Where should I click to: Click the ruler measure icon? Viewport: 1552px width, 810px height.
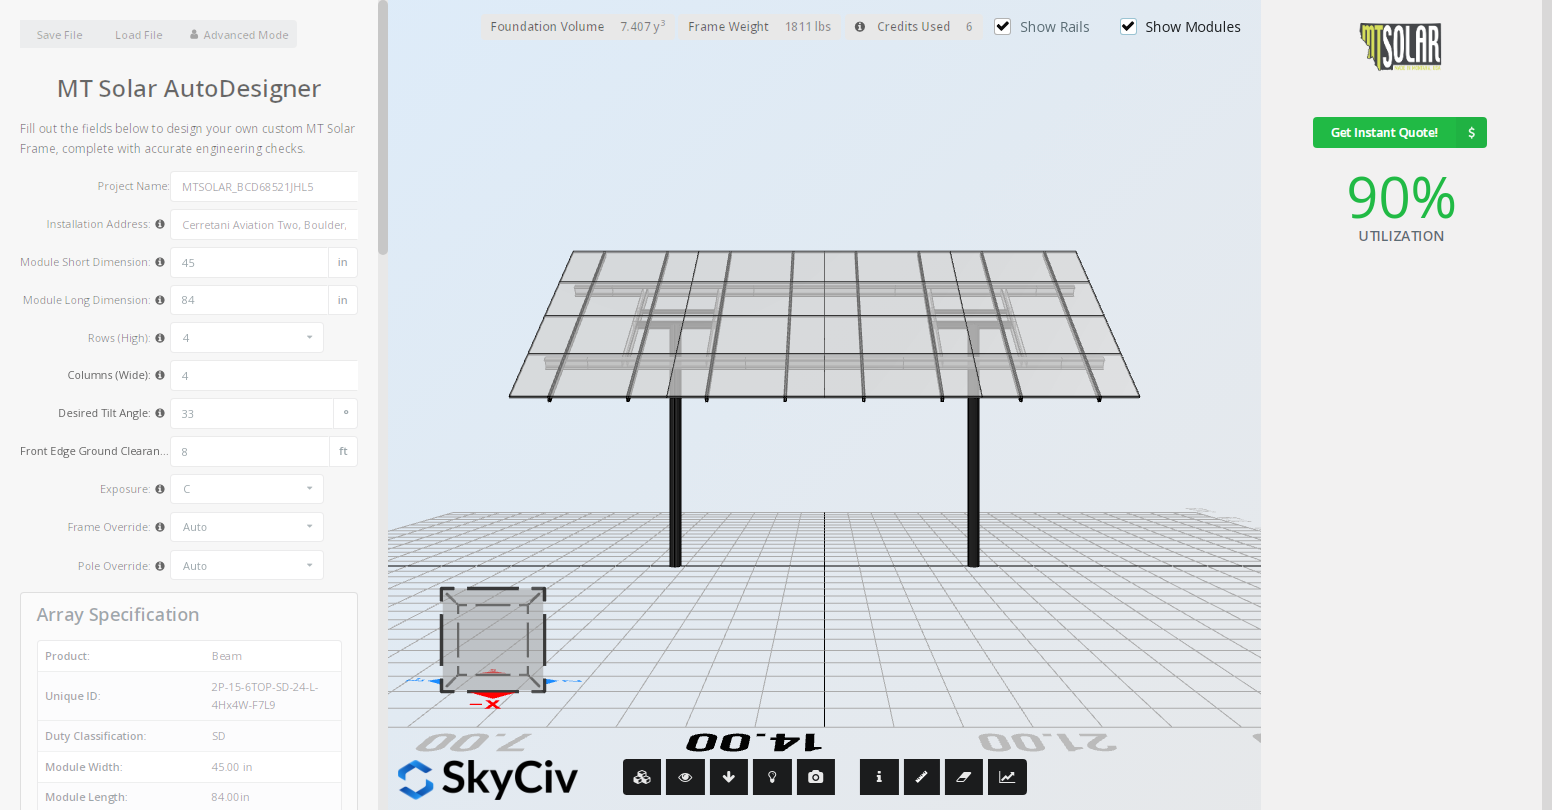[x=922, y=777]
